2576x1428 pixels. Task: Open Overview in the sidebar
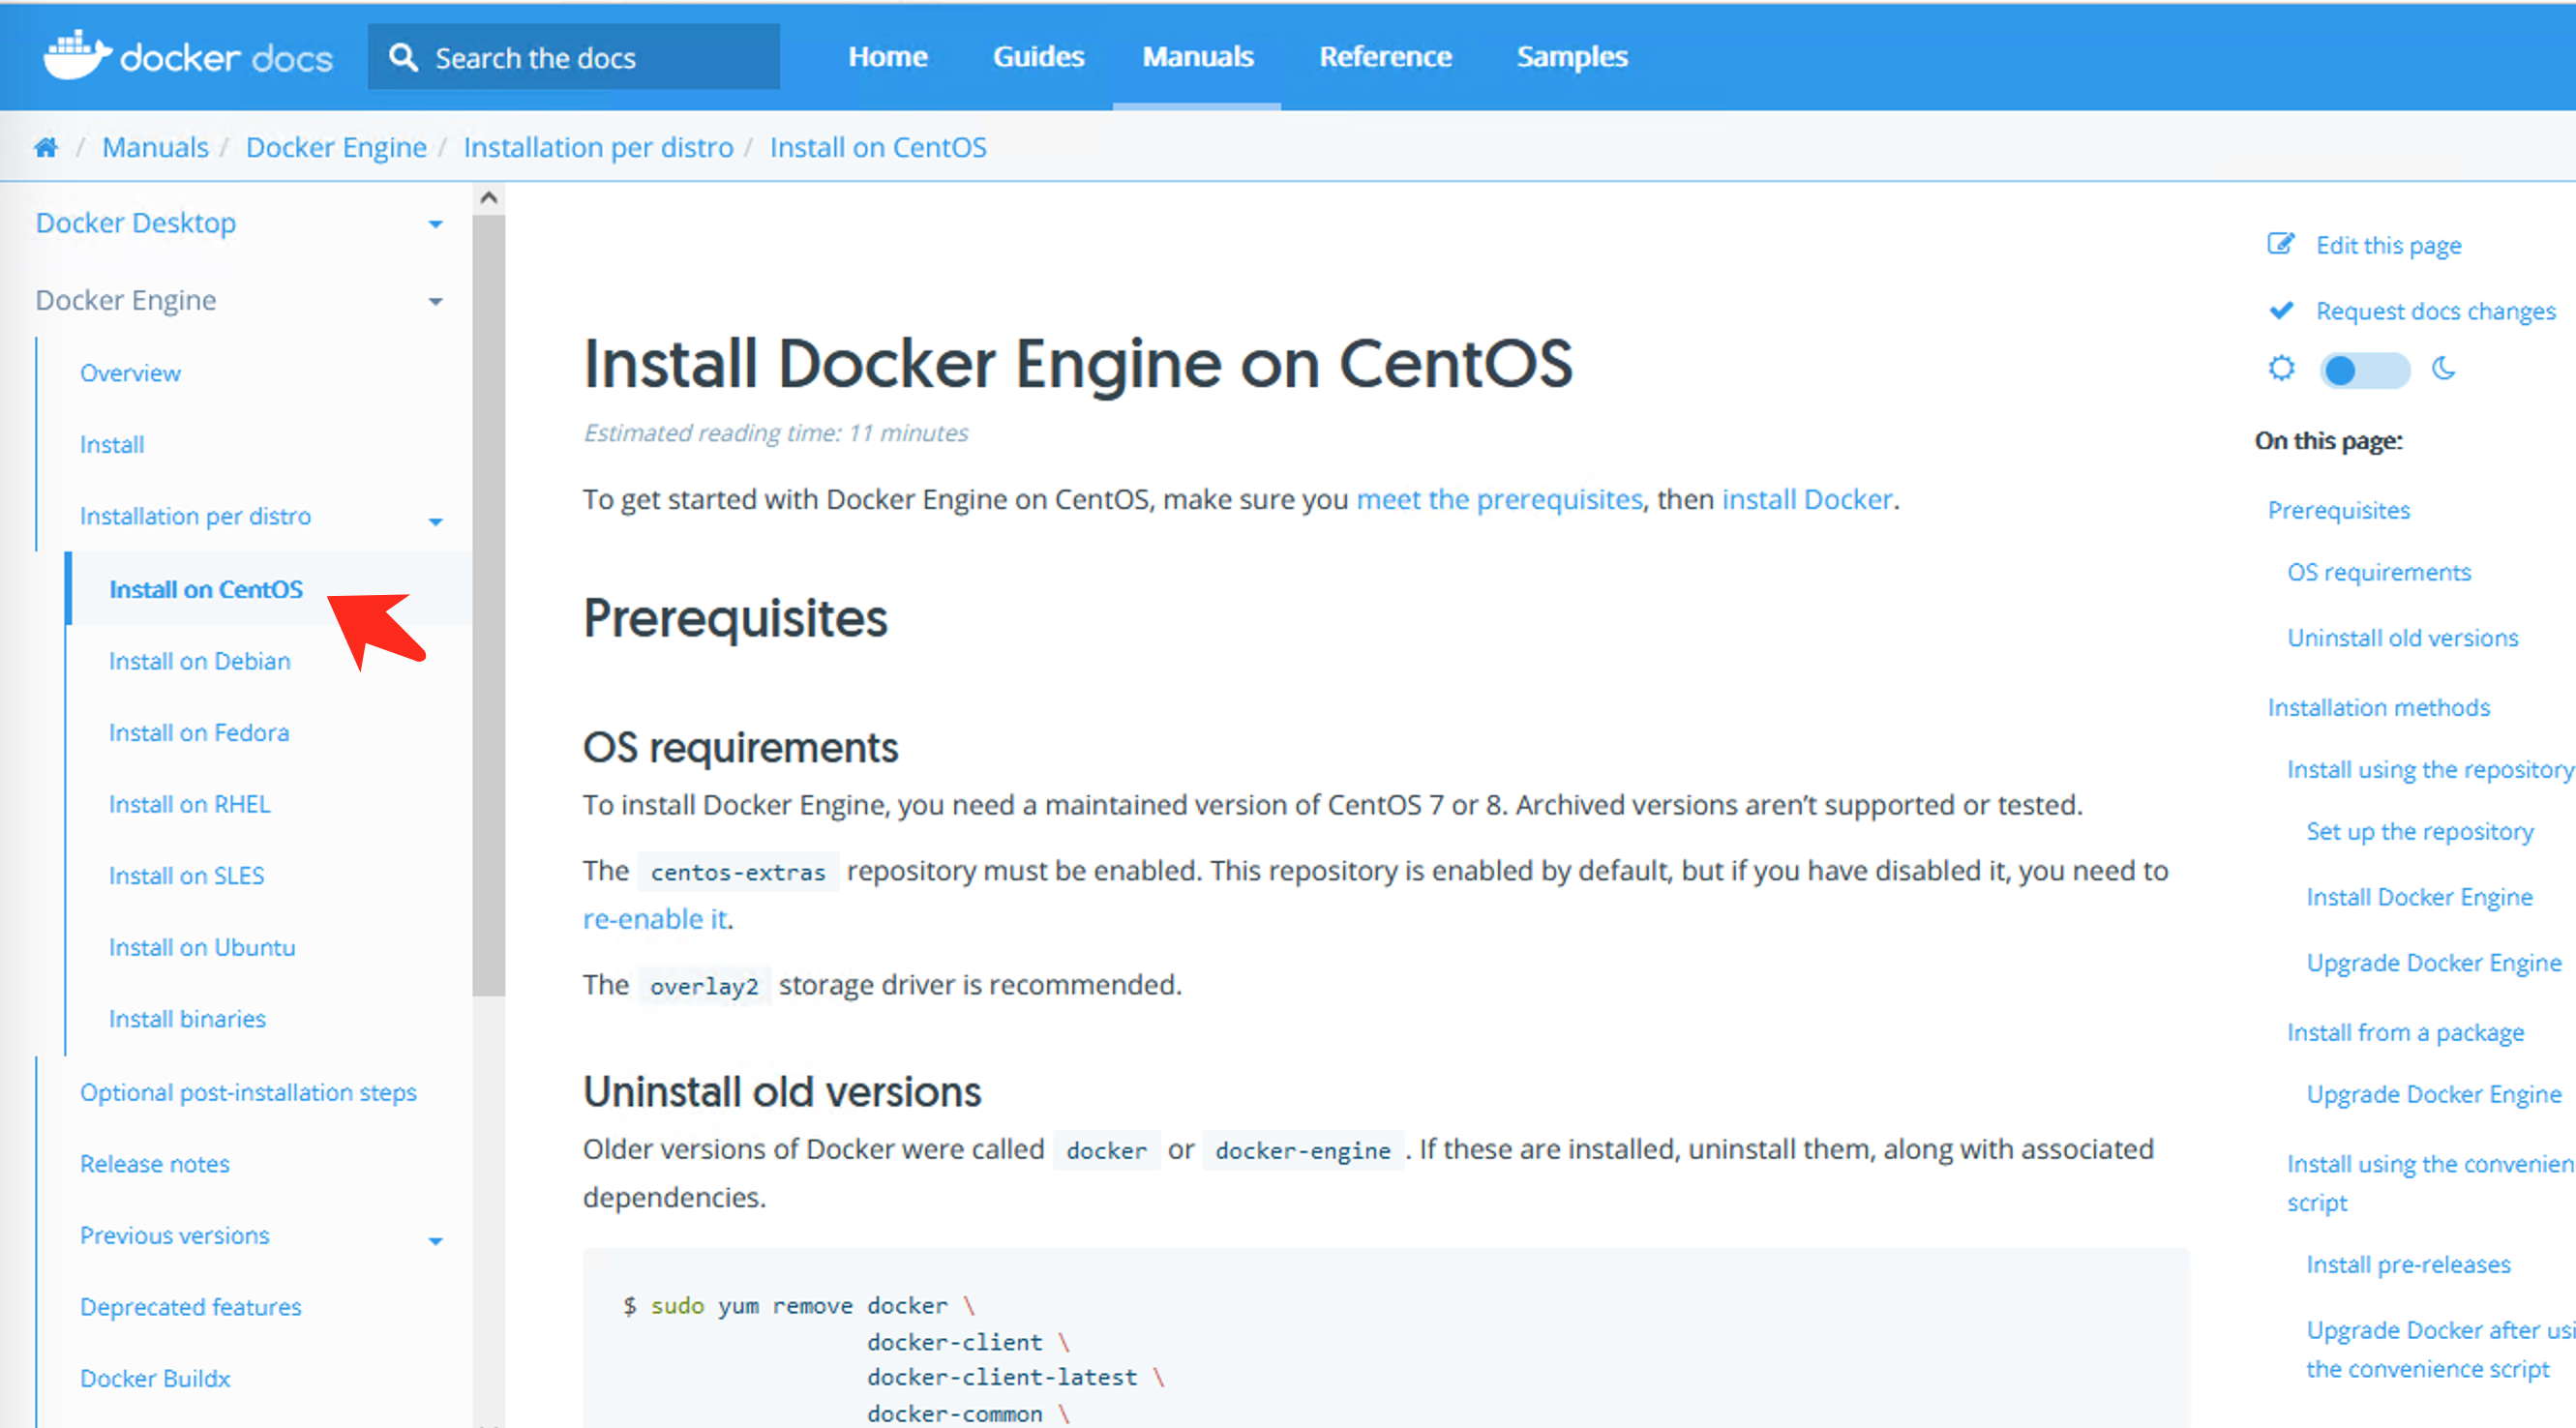(130, 373)
